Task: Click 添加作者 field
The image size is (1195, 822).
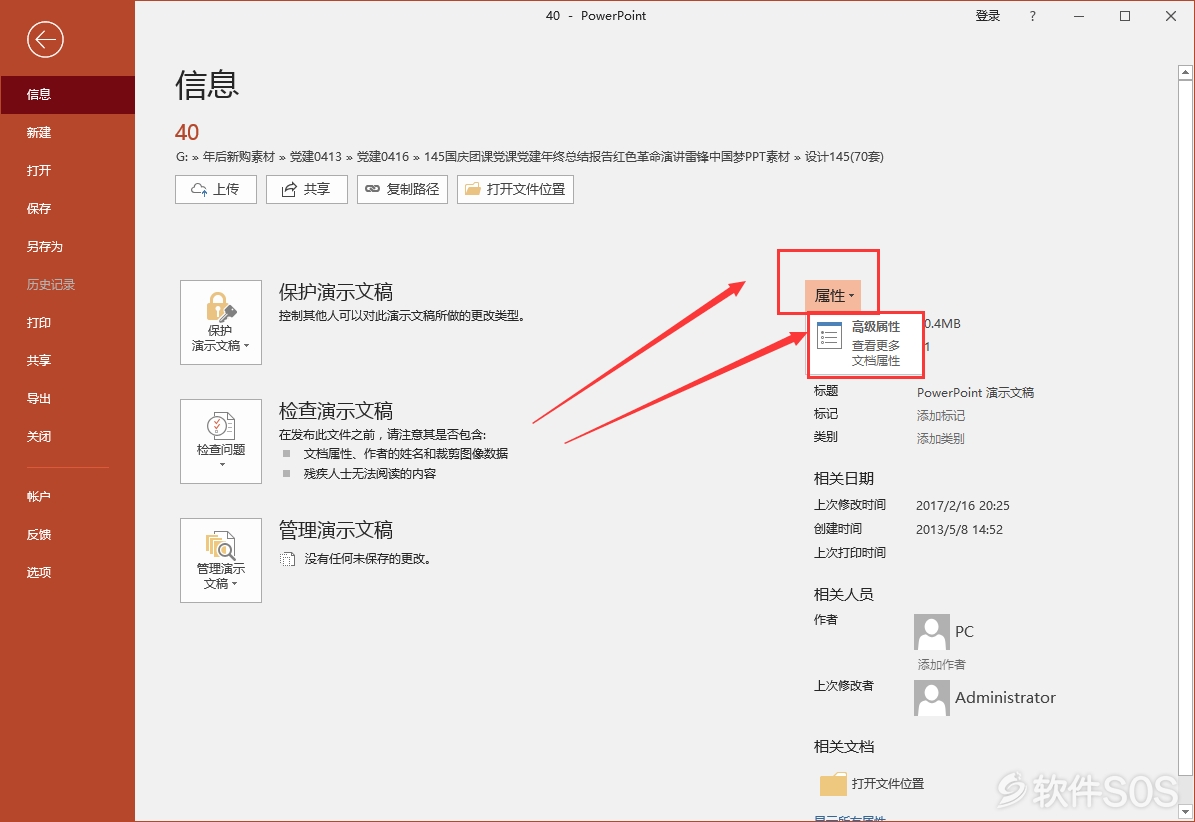Action: tap(941, 665)
